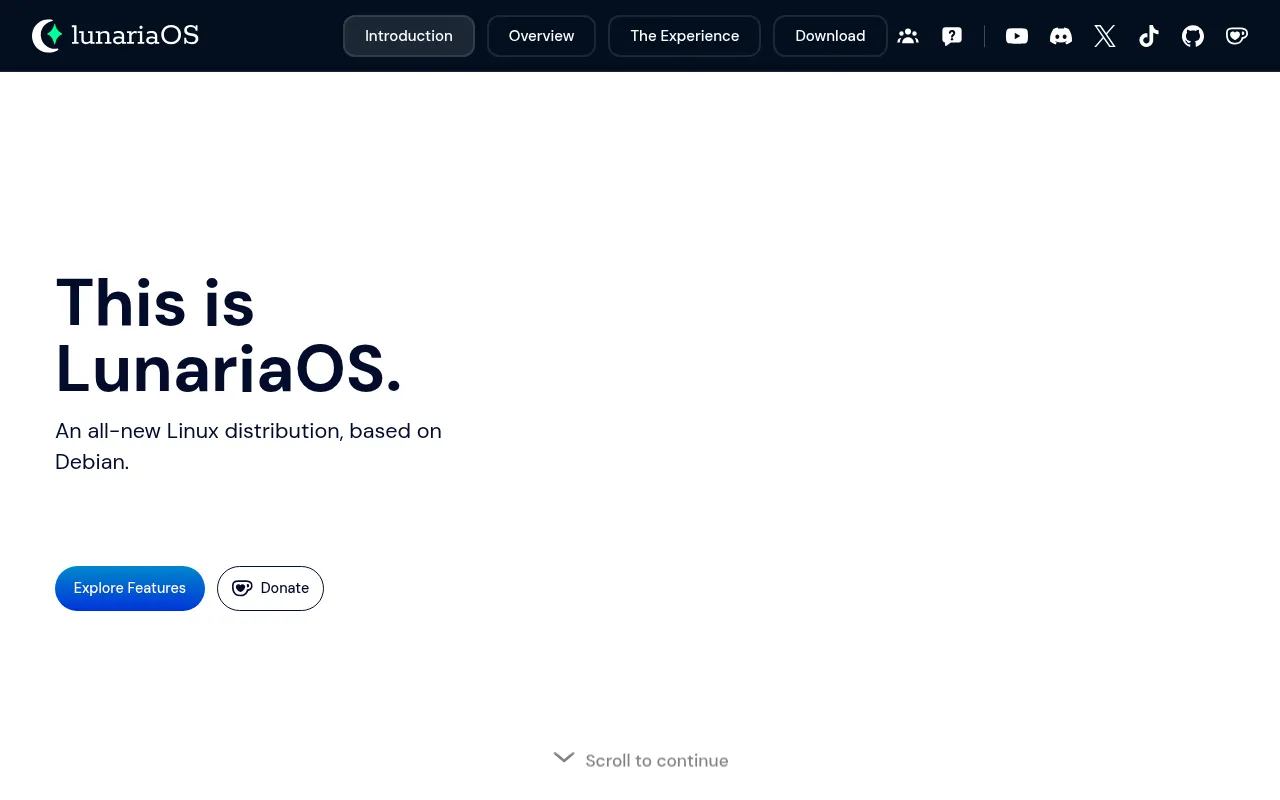Open the Ko-fi heart cup icon in navbar
This screenshot has height=800, width=1280.
point(1237,36)
